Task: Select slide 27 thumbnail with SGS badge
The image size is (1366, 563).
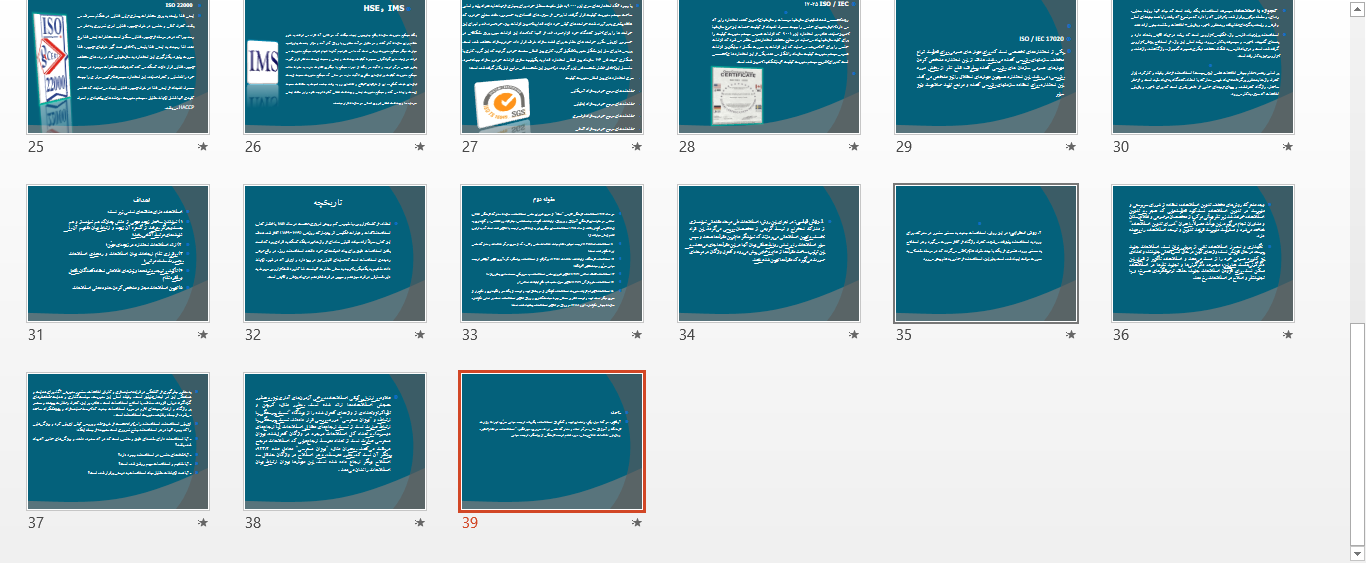Action: pos(552,66)
